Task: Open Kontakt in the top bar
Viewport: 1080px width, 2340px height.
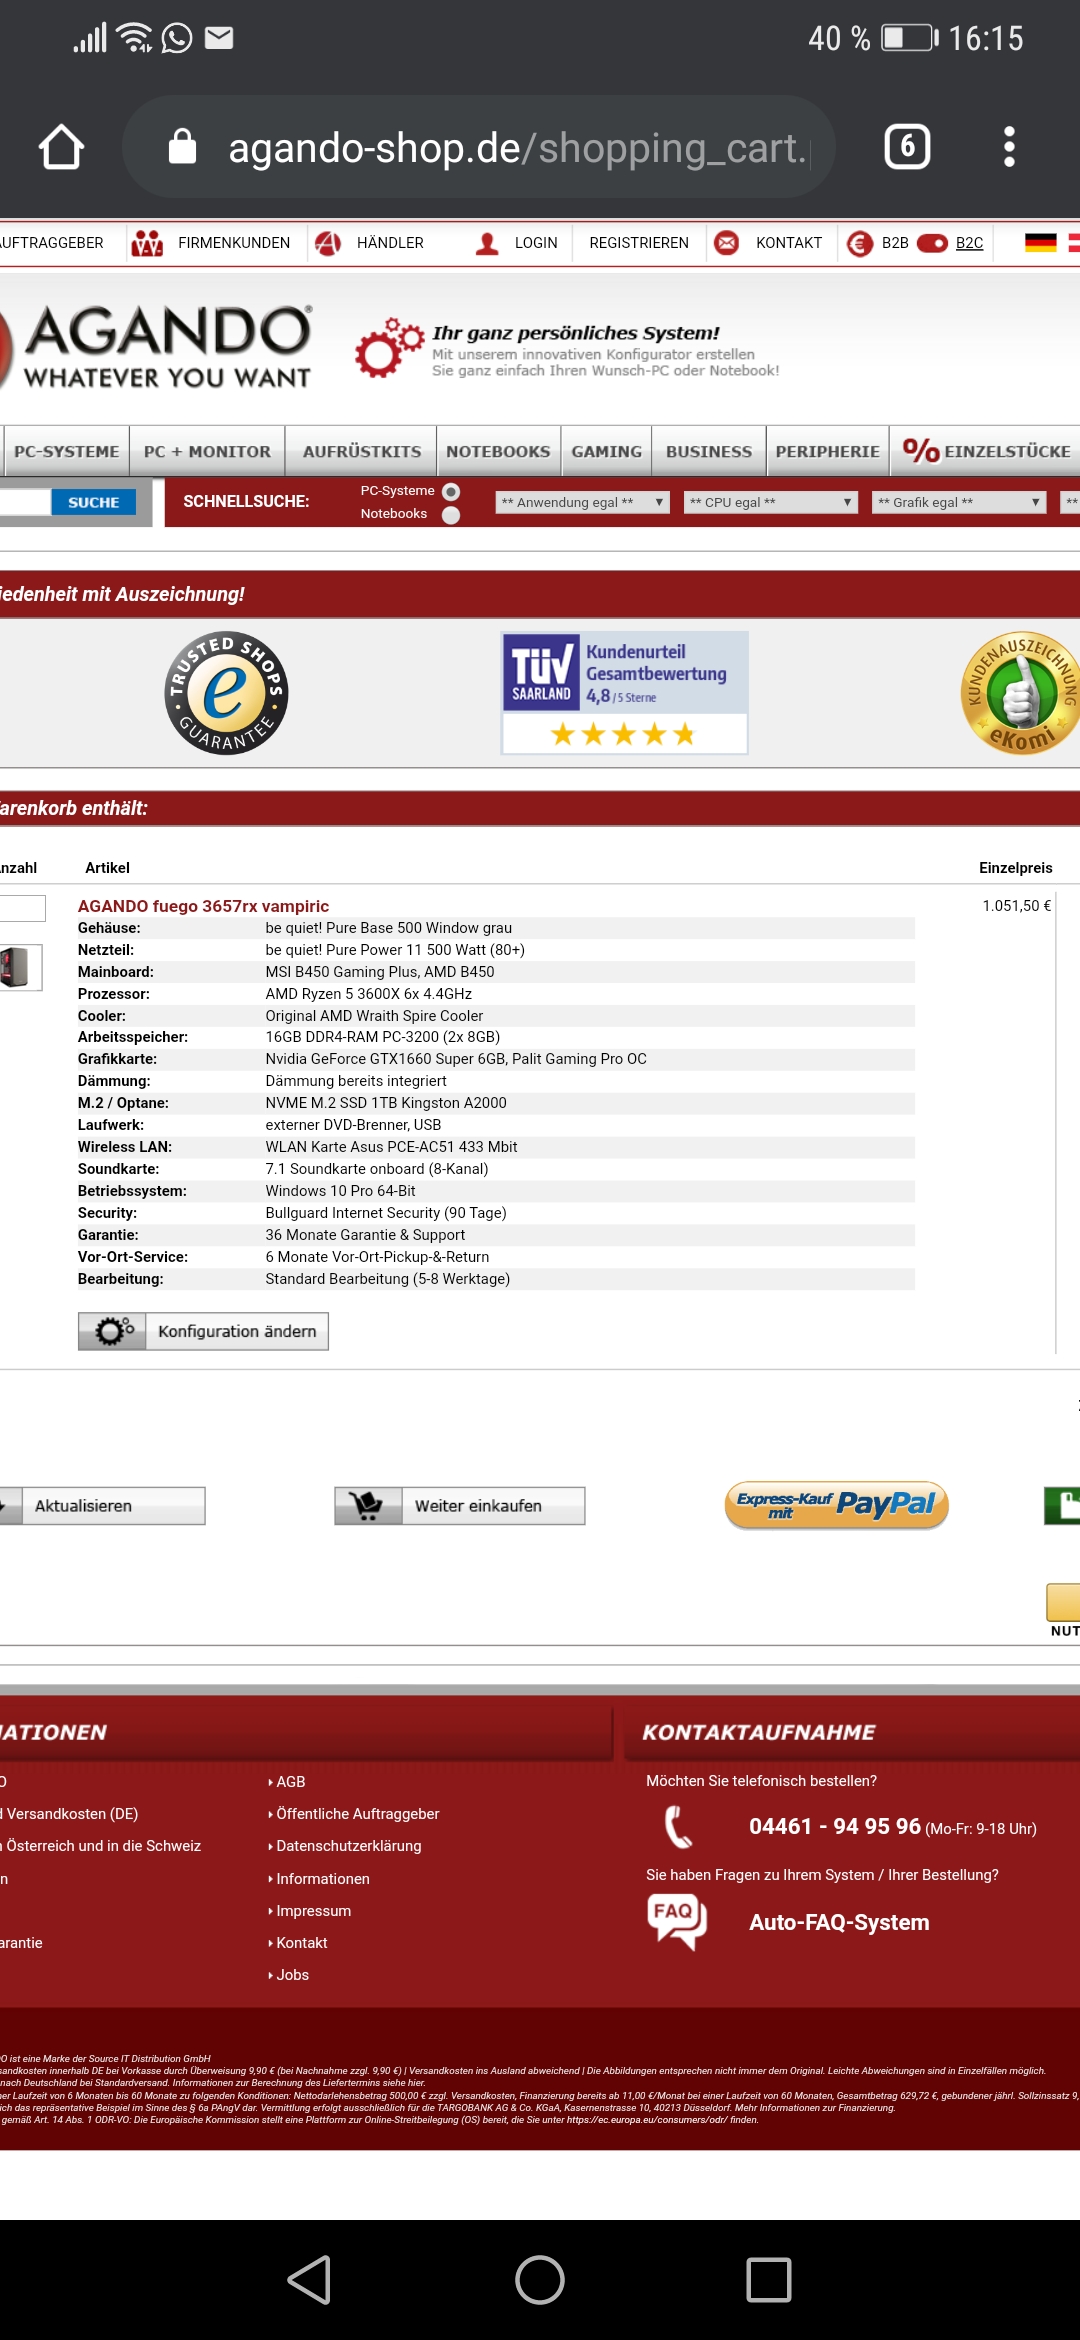Action: point(789,243)
